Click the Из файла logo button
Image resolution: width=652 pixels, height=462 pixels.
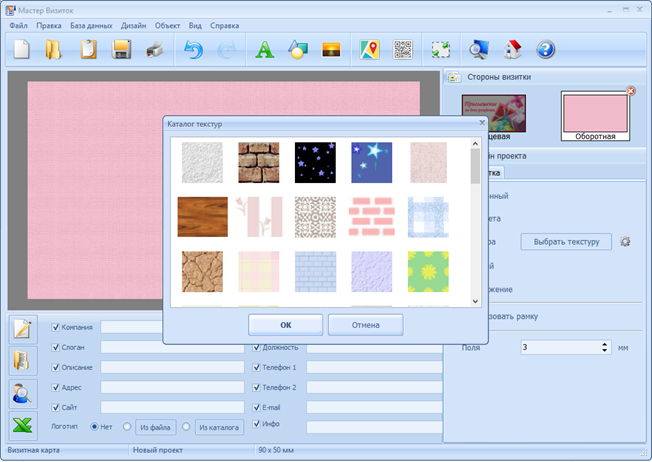pos(156,427)
